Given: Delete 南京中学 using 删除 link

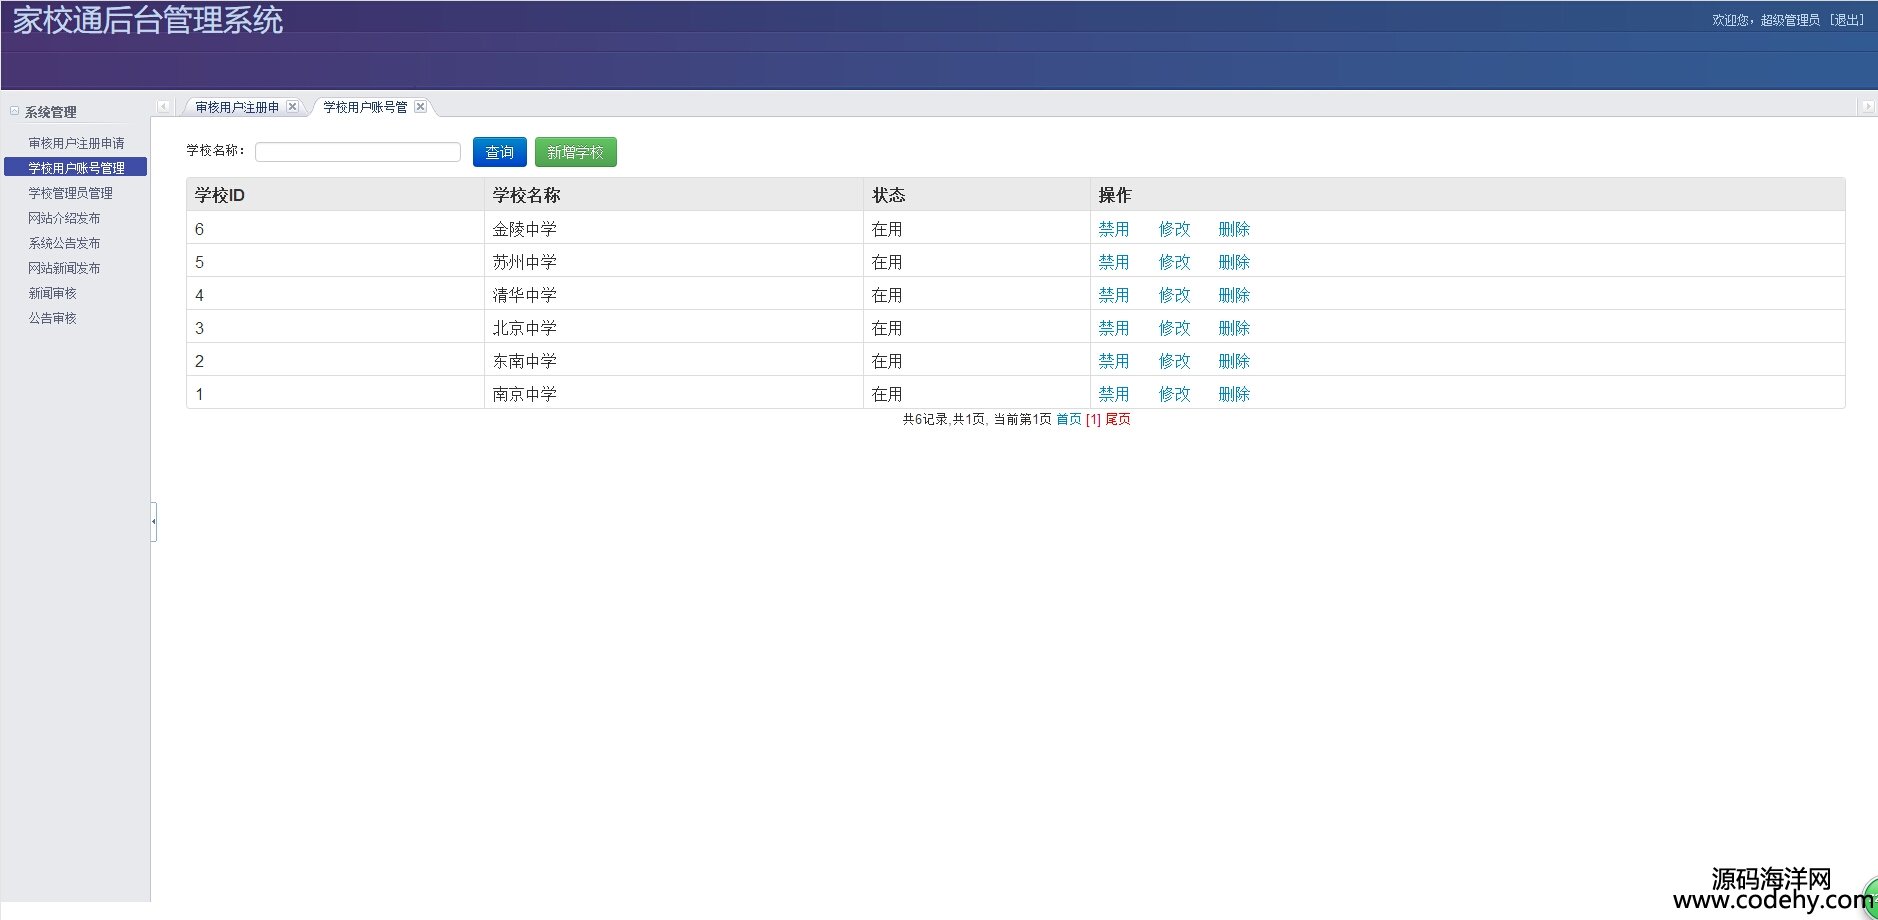Looking at the screenshot, I should click(x=1234, y=394).
